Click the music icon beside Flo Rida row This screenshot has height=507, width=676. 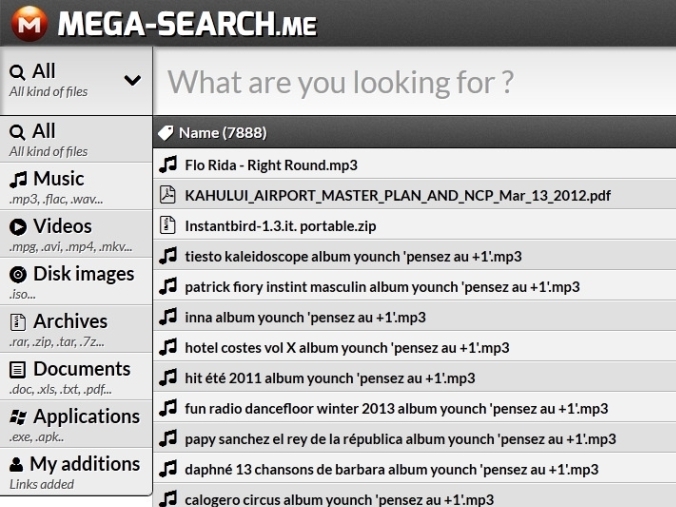168,164
